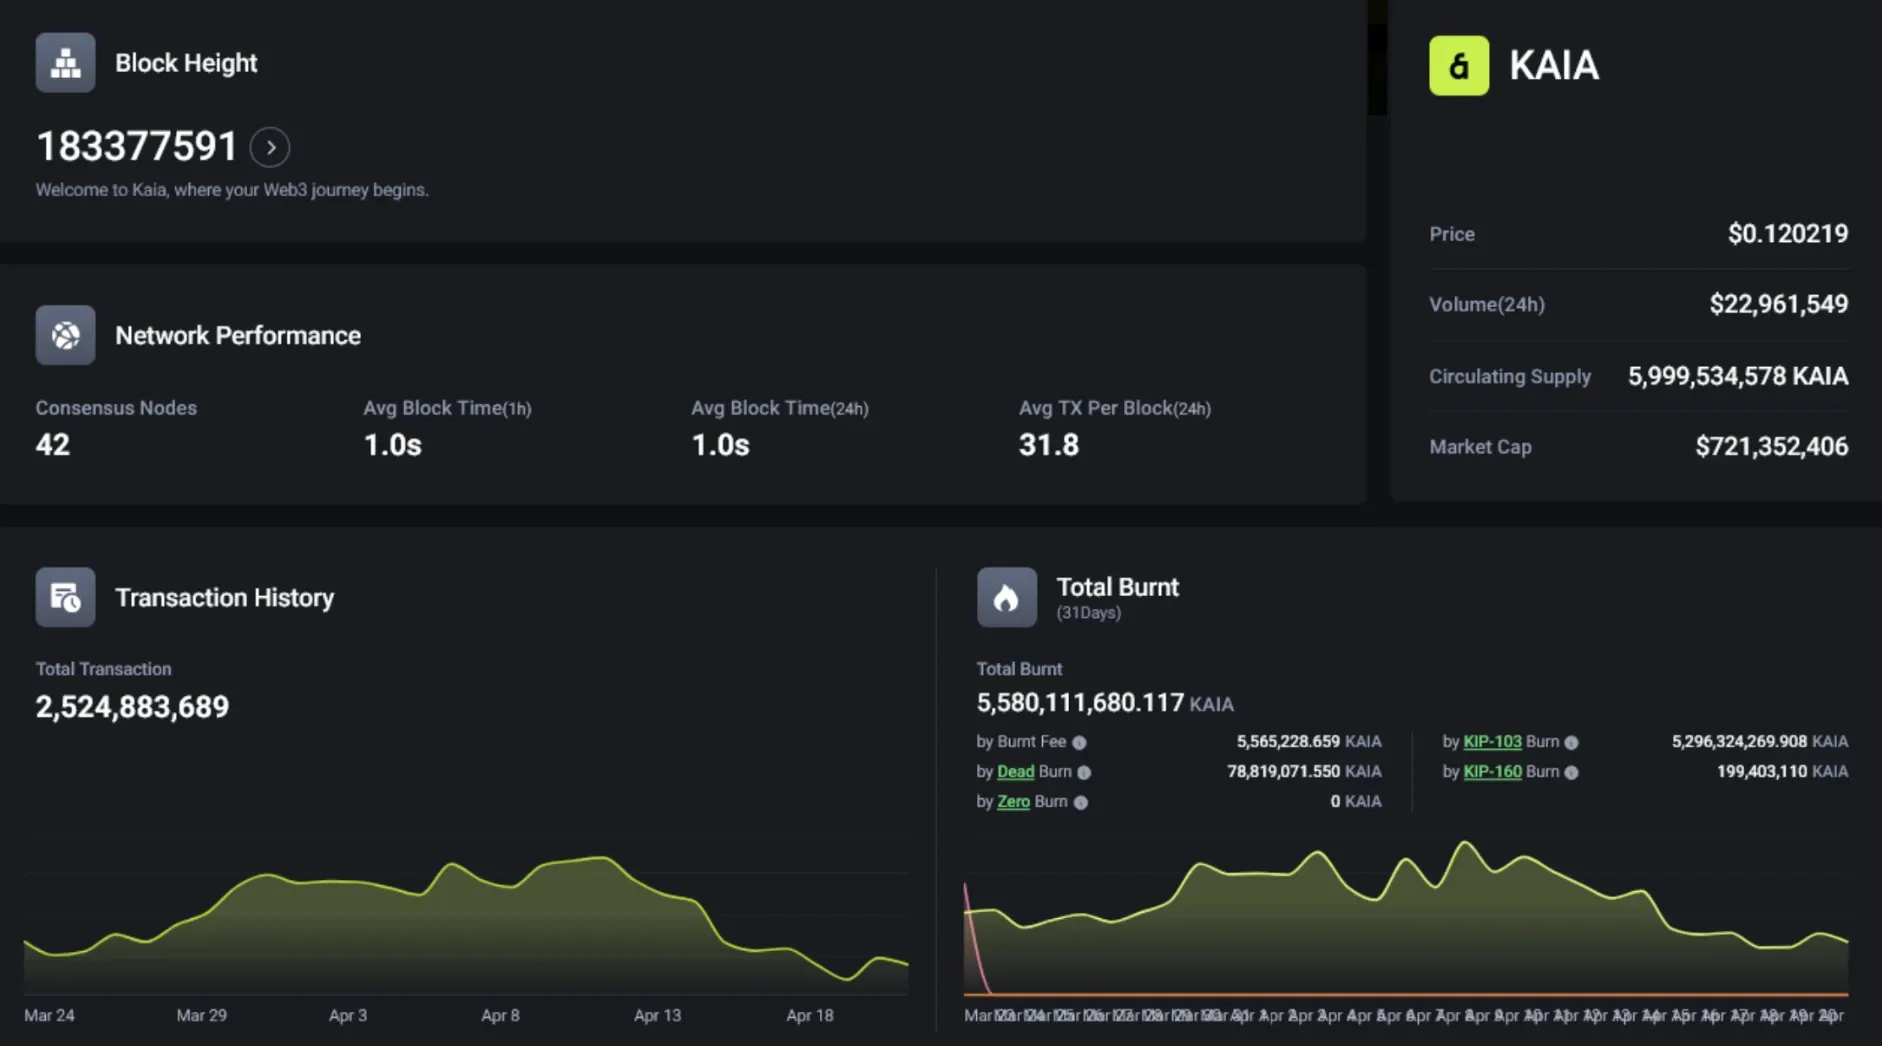Click KIP-160 Burn amount 199,403,110 KAIA
The height and width of the screenshot is (1046, 1882).
pyautogui.click(x=1783, y=772)
